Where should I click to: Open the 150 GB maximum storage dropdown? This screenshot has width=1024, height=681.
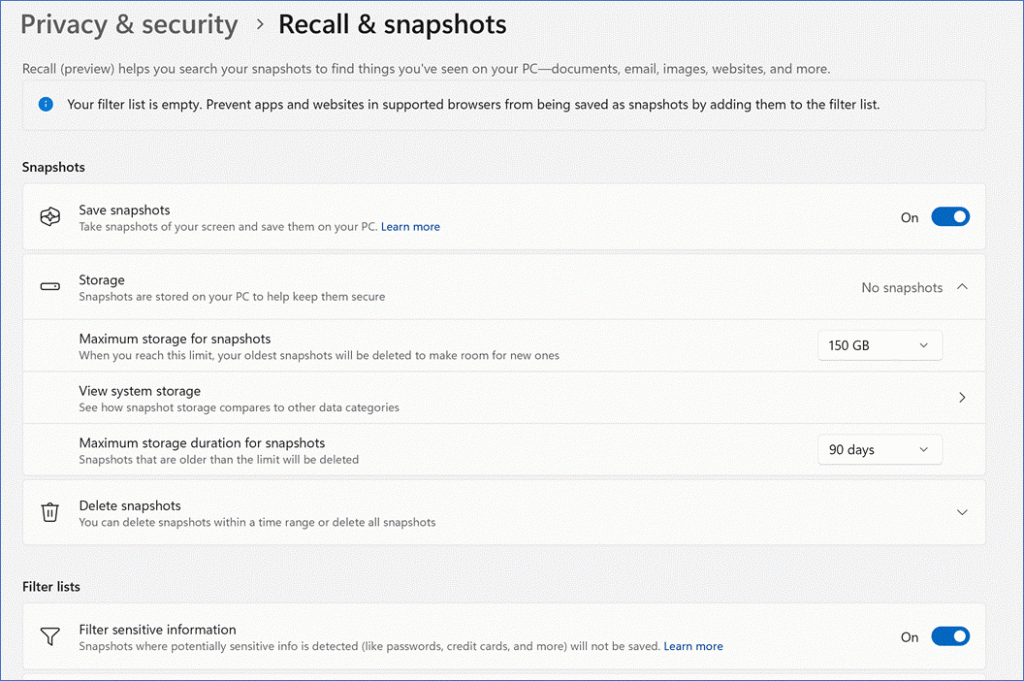point(880,345)
